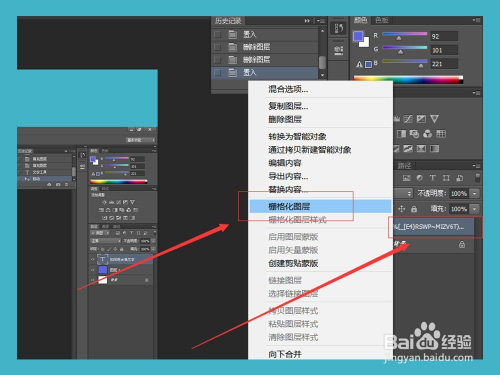Screen dimensions: 500x375
Task: Filter layers by shape in large Layers panel
Action: pyautogui.click(x=446, y=178)
